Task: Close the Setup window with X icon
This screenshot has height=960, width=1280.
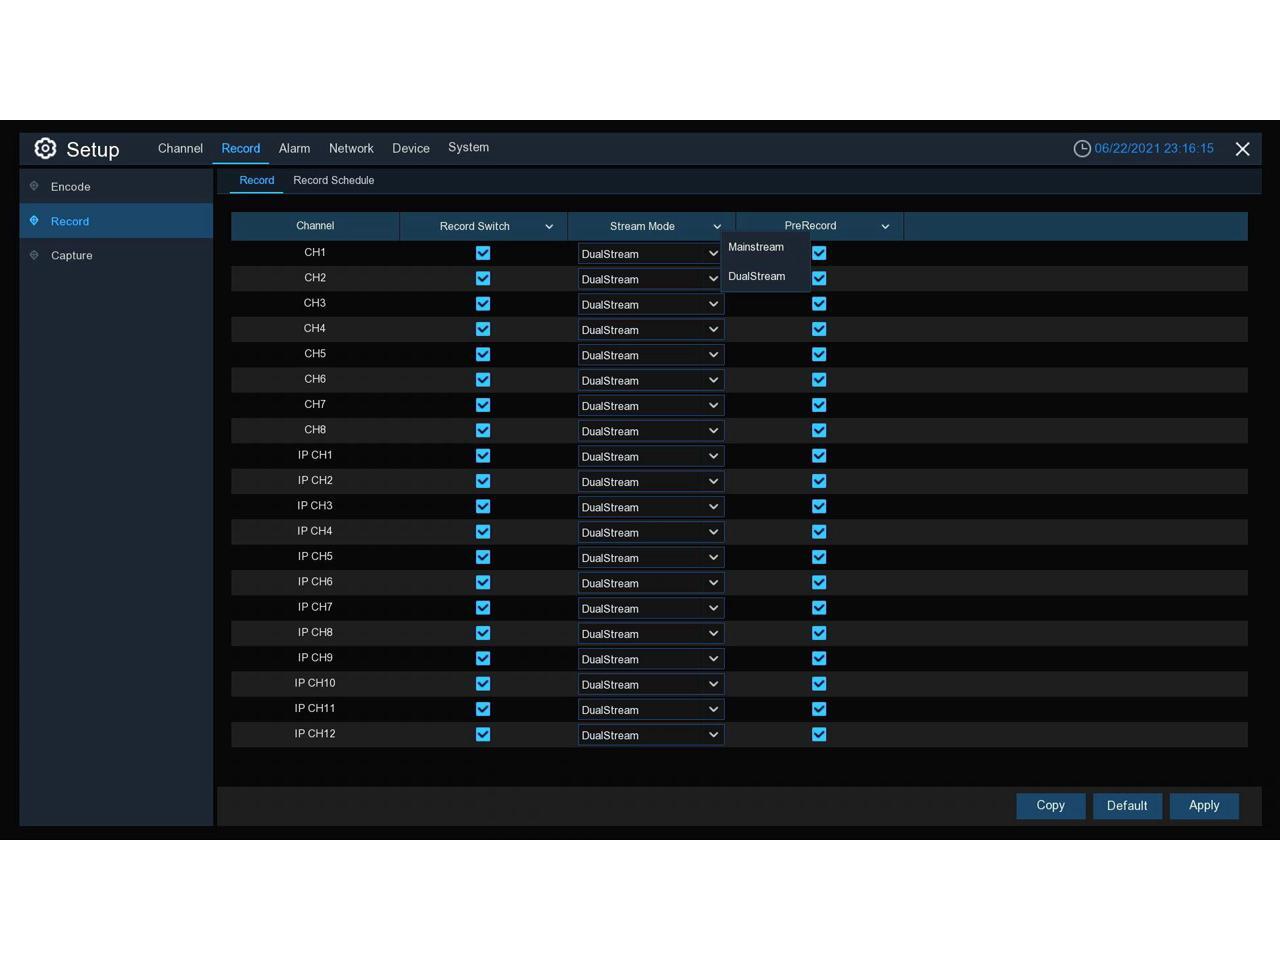Action: click(x=1242, y=149)
